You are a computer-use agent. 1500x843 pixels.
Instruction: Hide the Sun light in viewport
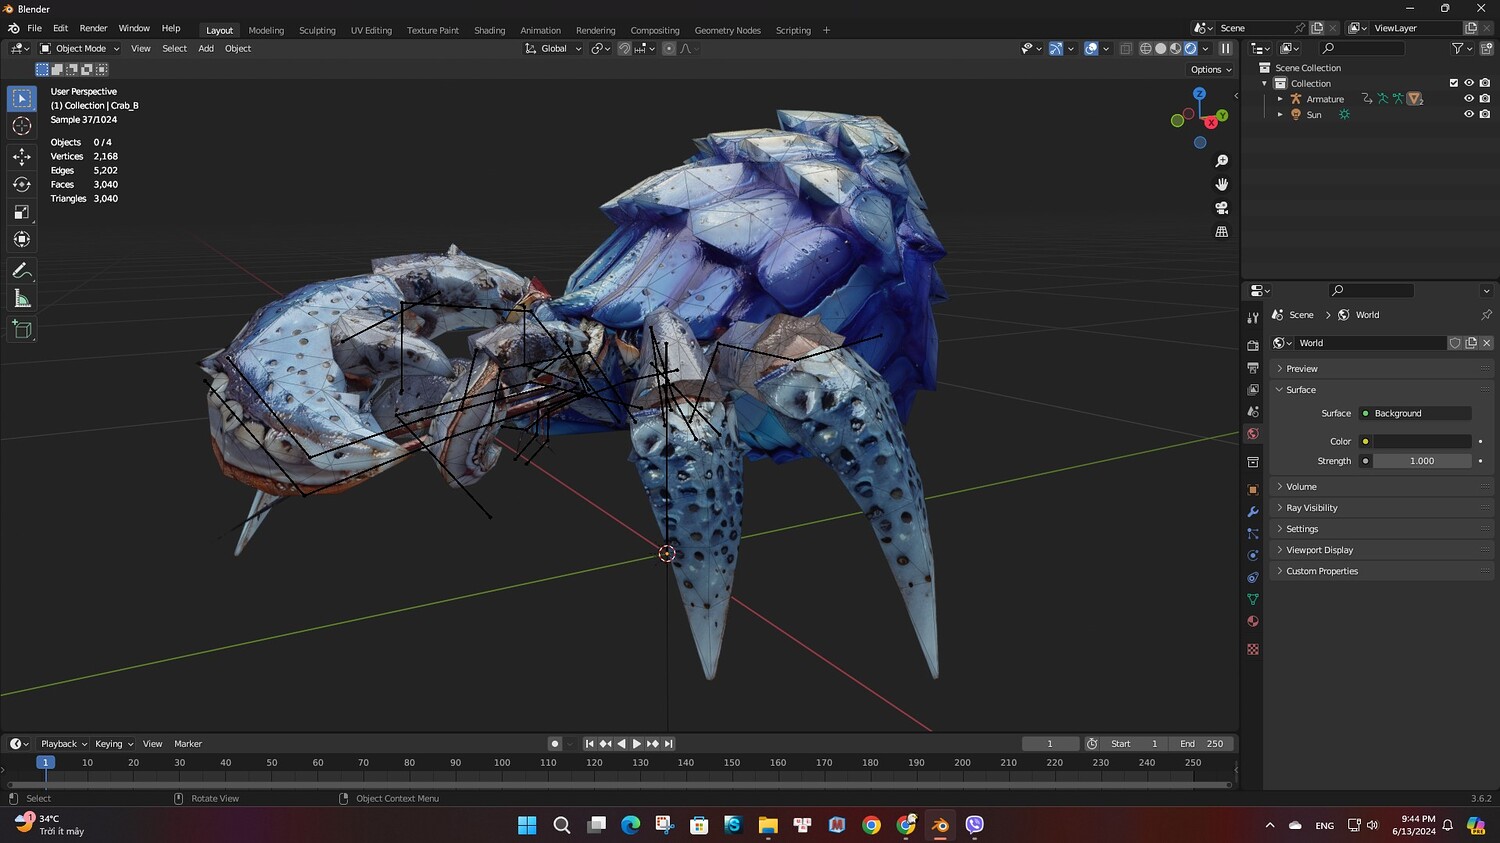(x=1469, y=115)
